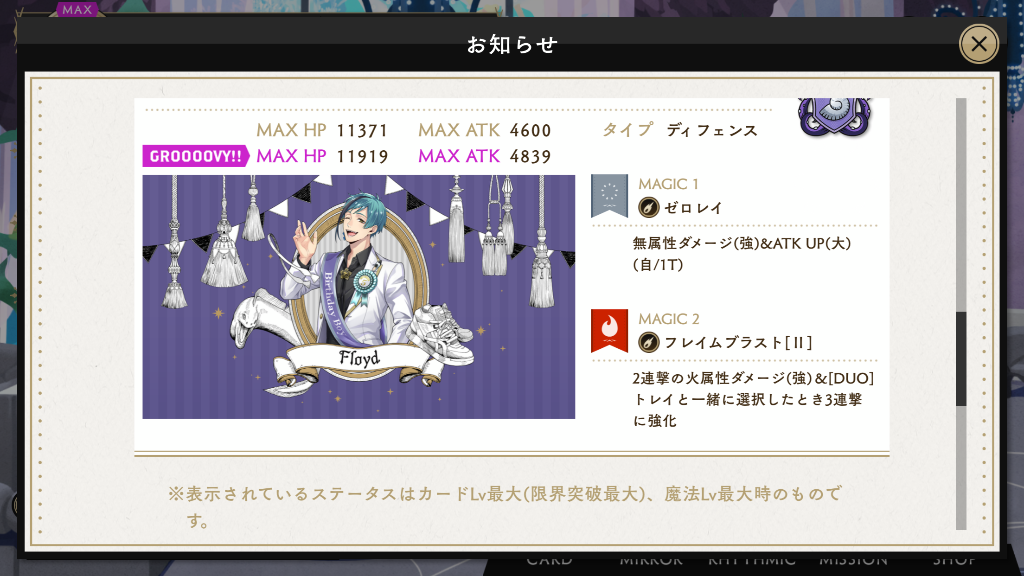Close the お知らせ notice dialog
Screen dimensions: 1024x576
978,44
